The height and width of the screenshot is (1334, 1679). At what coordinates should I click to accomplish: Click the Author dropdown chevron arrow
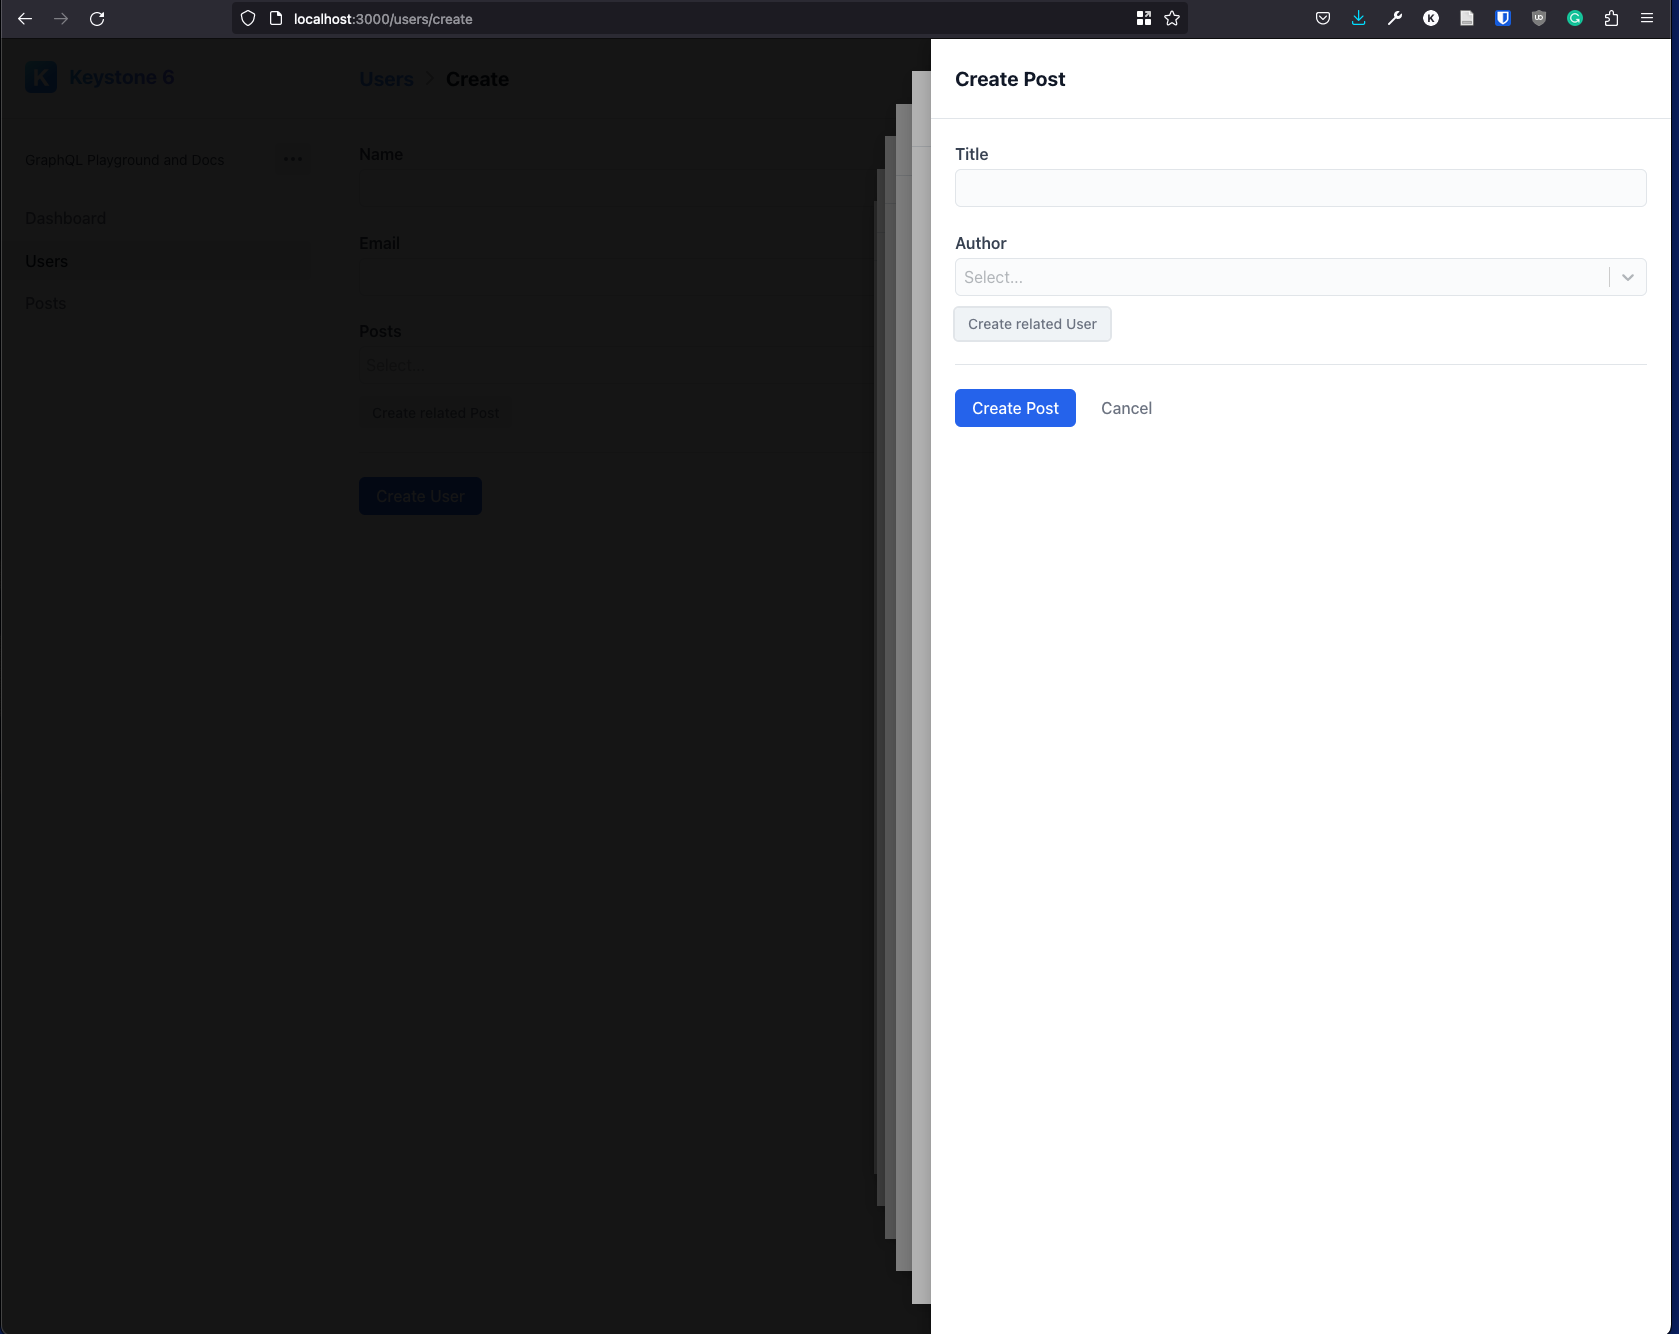(1628, 277)
